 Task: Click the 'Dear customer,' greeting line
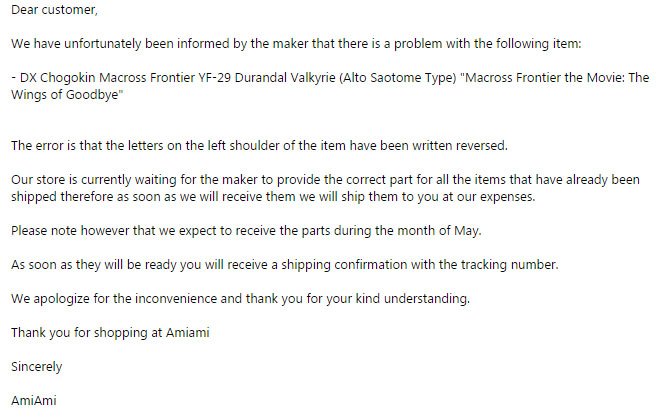54,10
